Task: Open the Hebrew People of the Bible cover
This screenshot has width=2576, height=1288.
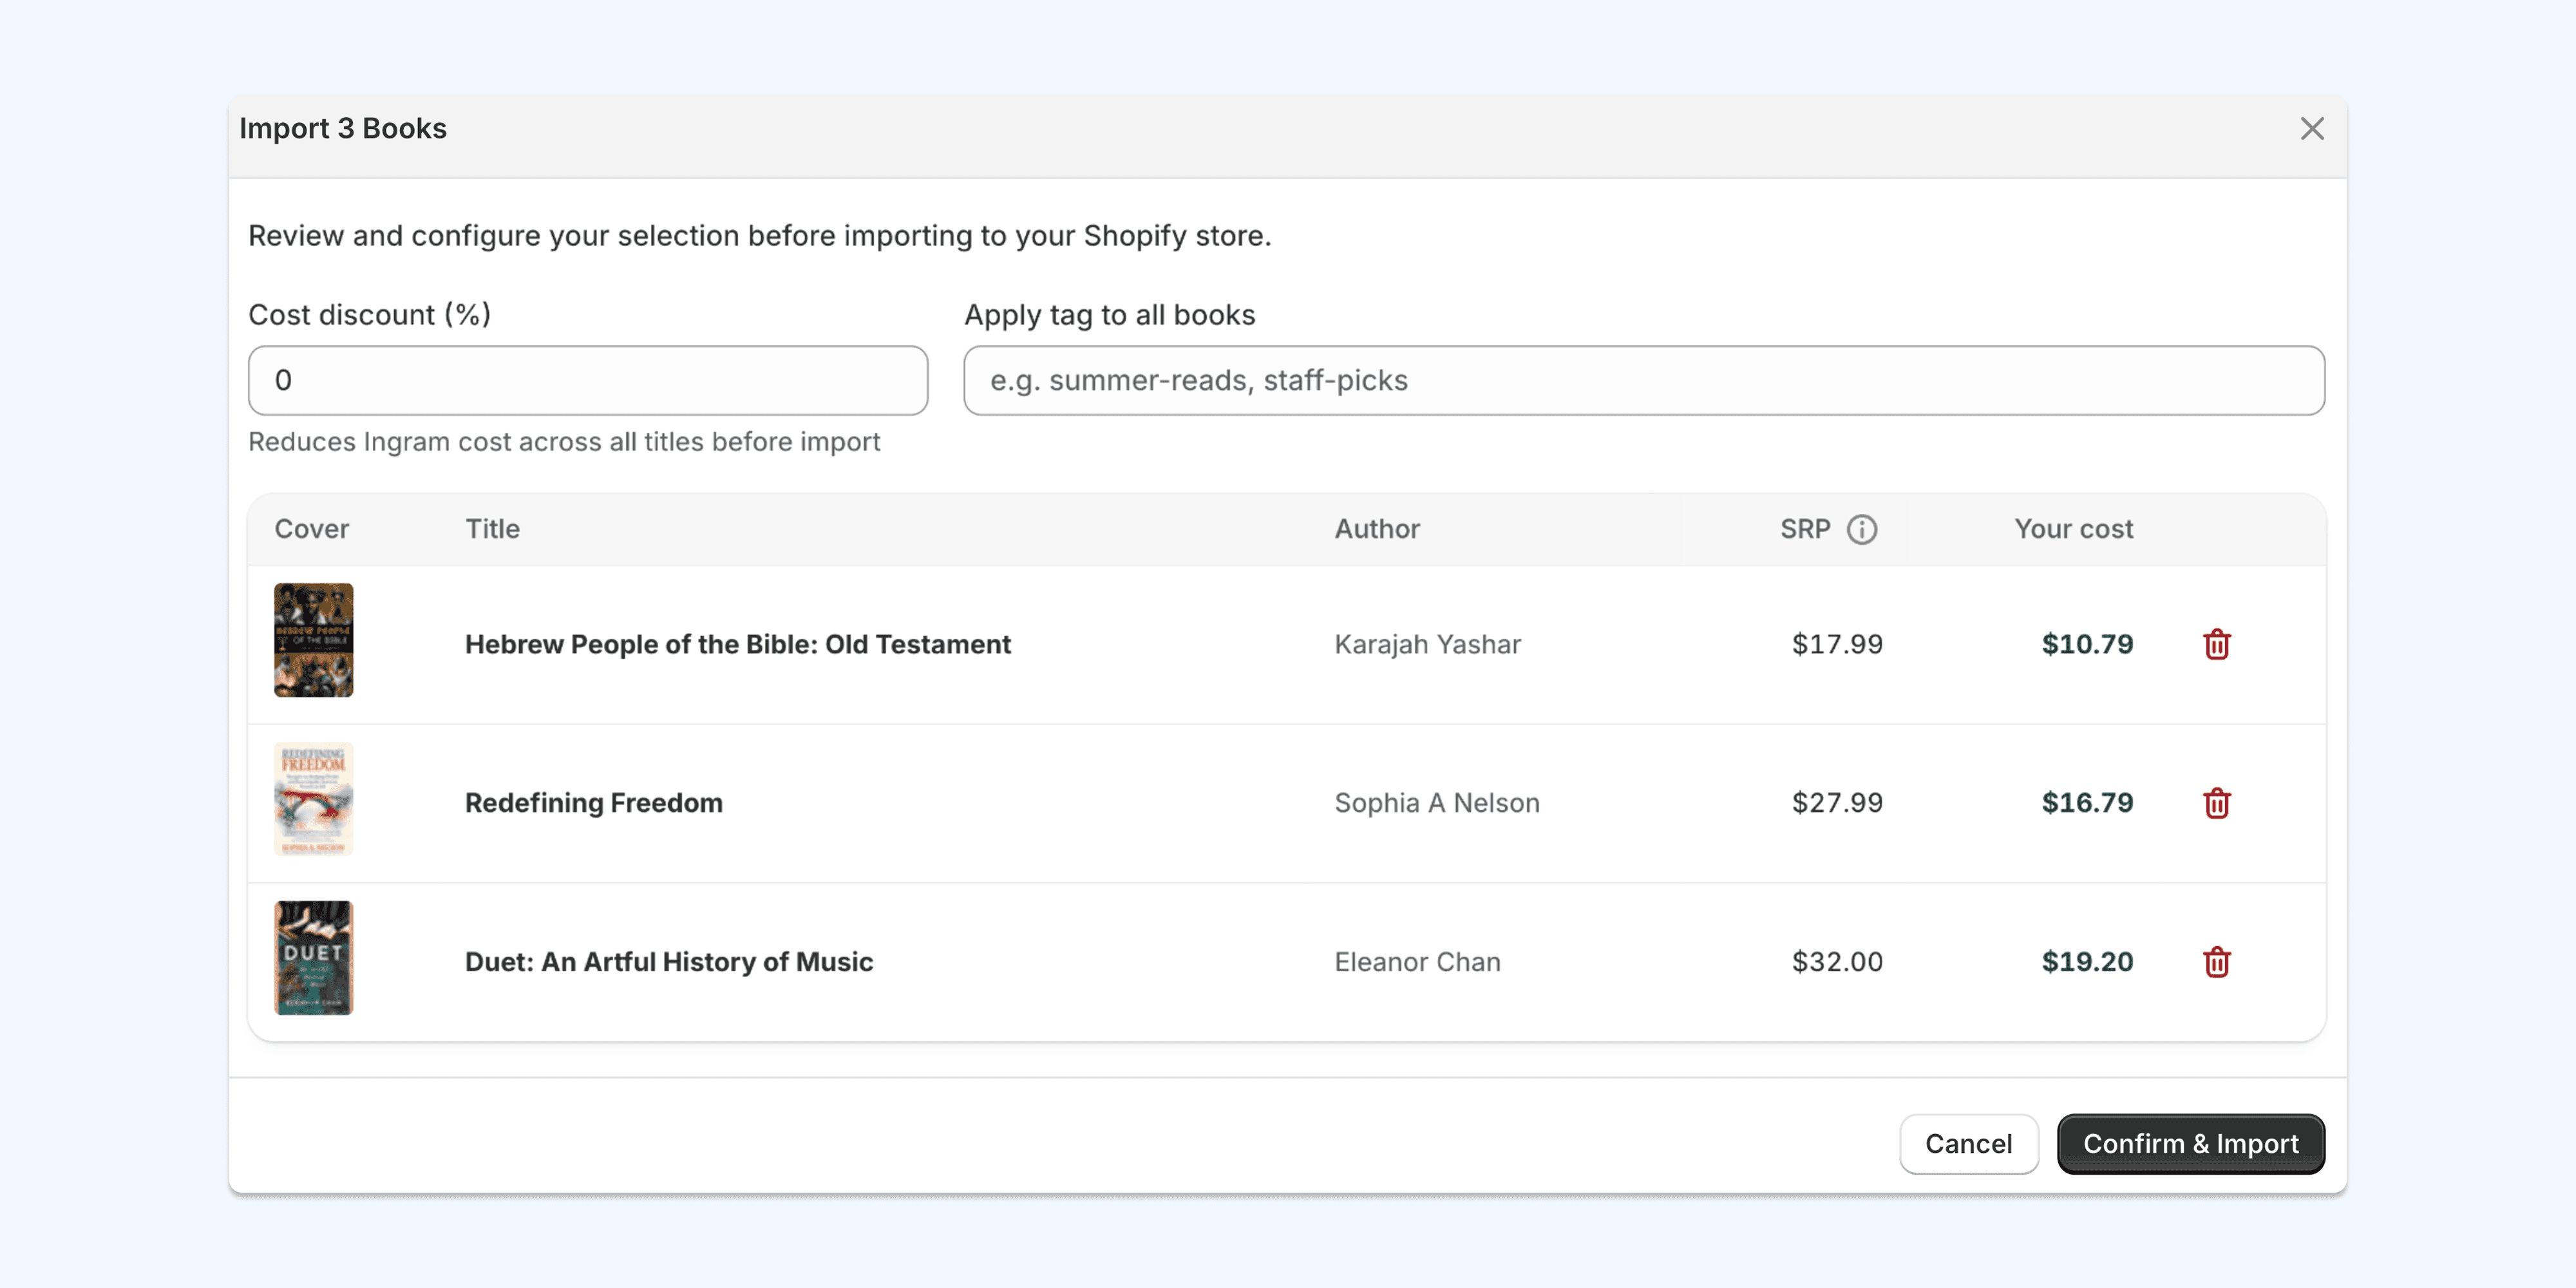Action: click(314, 640)
